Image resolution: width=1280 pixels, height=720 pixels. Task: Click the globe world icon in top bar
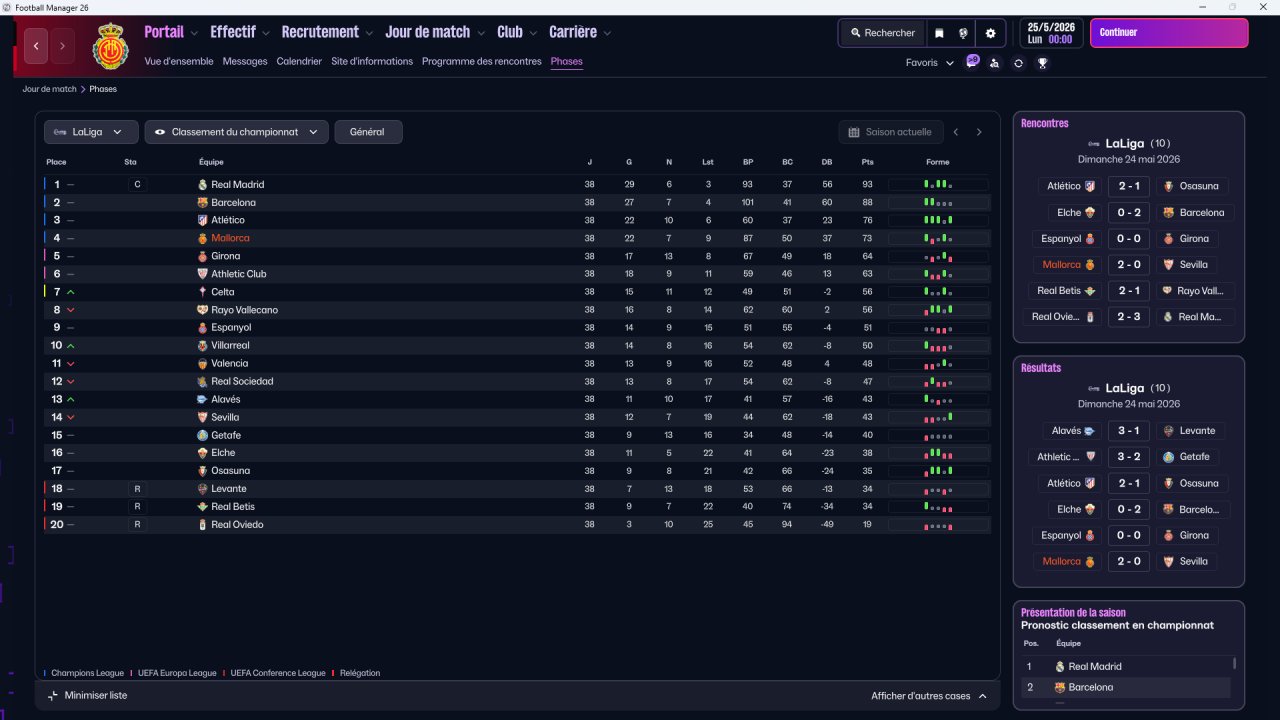tap(964, 33)
